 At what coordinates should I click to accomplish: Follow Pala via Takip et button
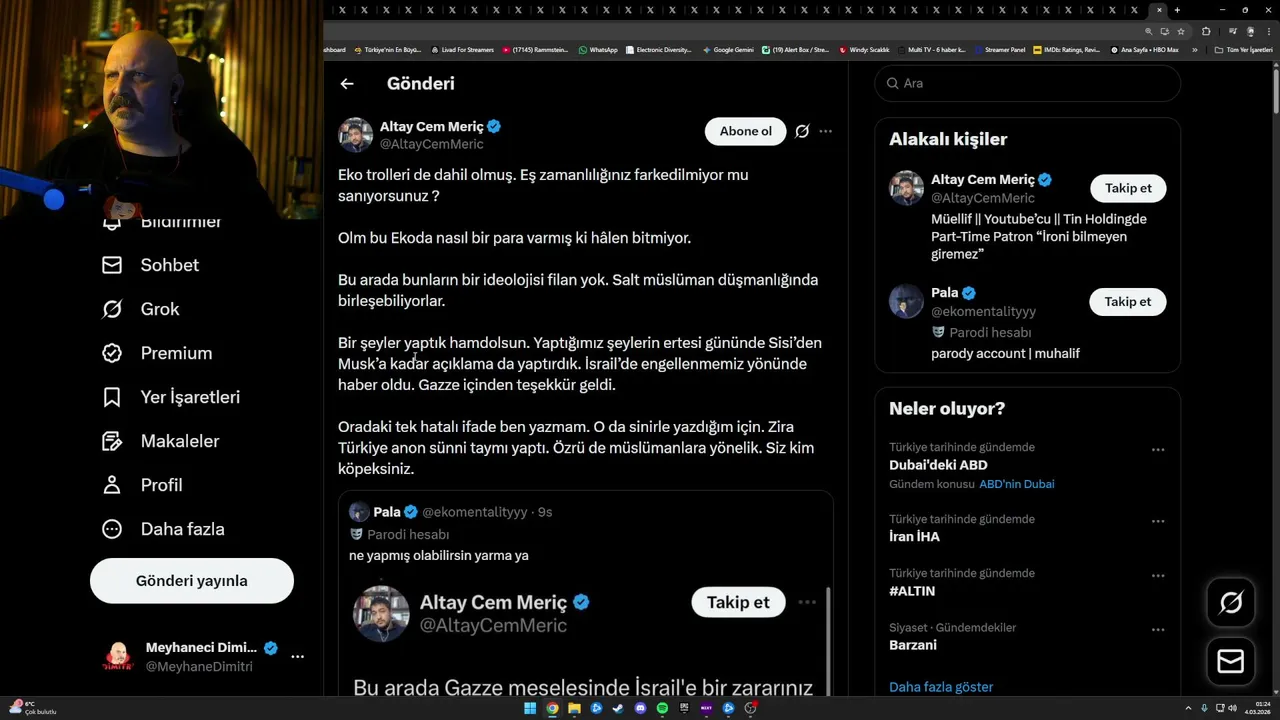(1128, 301)
